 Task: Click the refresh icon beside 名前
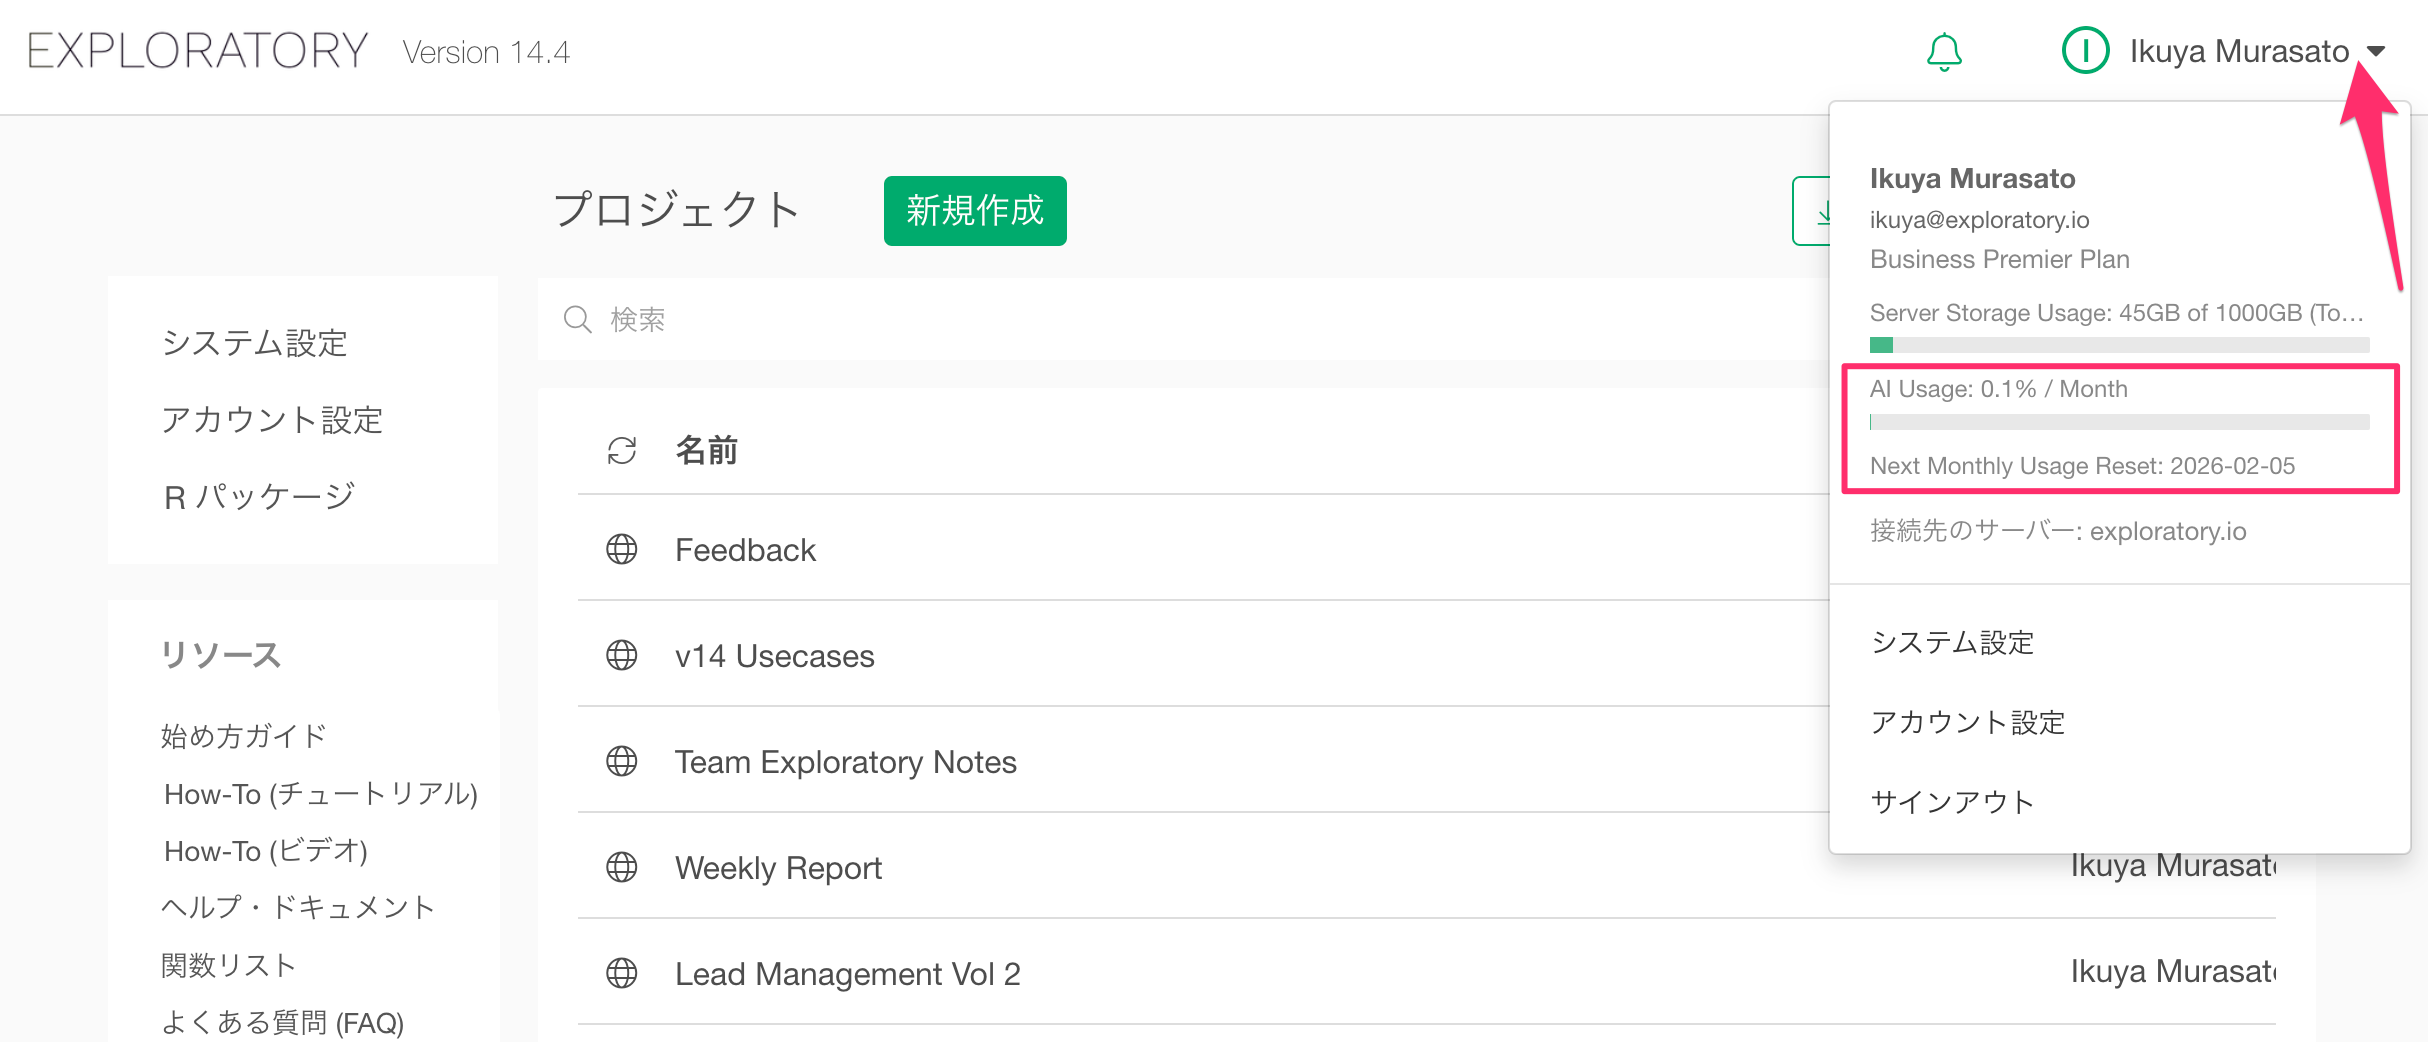tap(622, 451)
